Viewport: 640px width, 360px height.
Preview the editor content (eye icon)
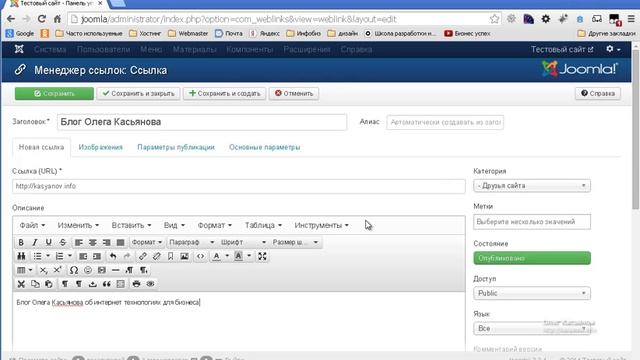(150, 284)
